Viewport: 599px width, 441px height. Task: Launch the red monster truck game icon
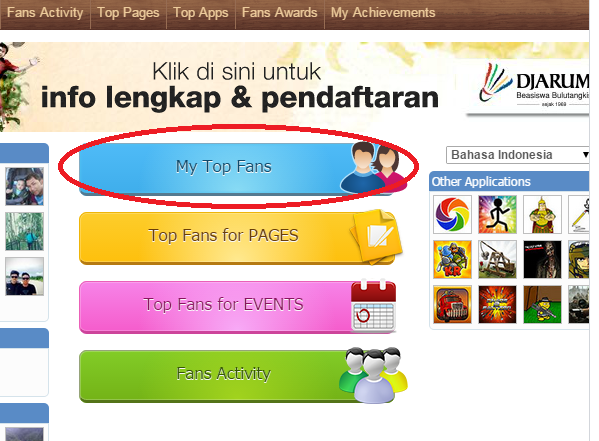tap(452, 305)
